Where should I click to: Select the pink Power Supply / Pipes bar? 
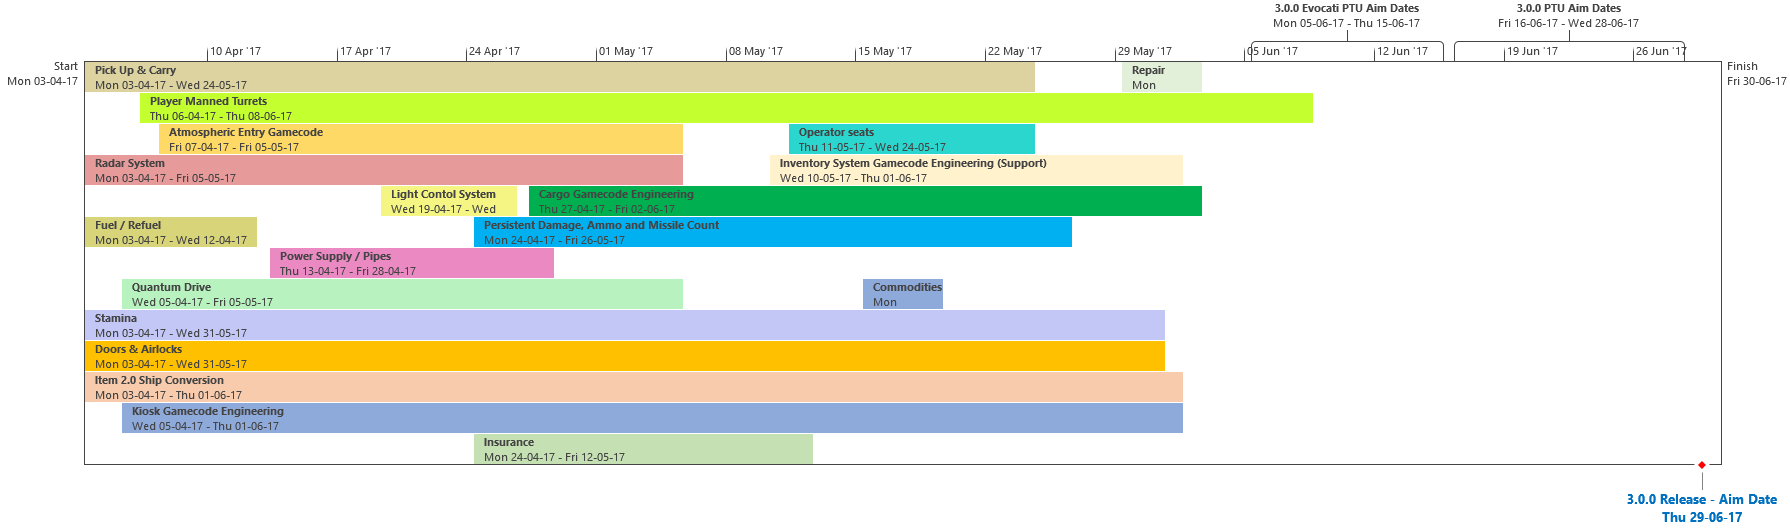pyautogui.click(x=411, y=263)
